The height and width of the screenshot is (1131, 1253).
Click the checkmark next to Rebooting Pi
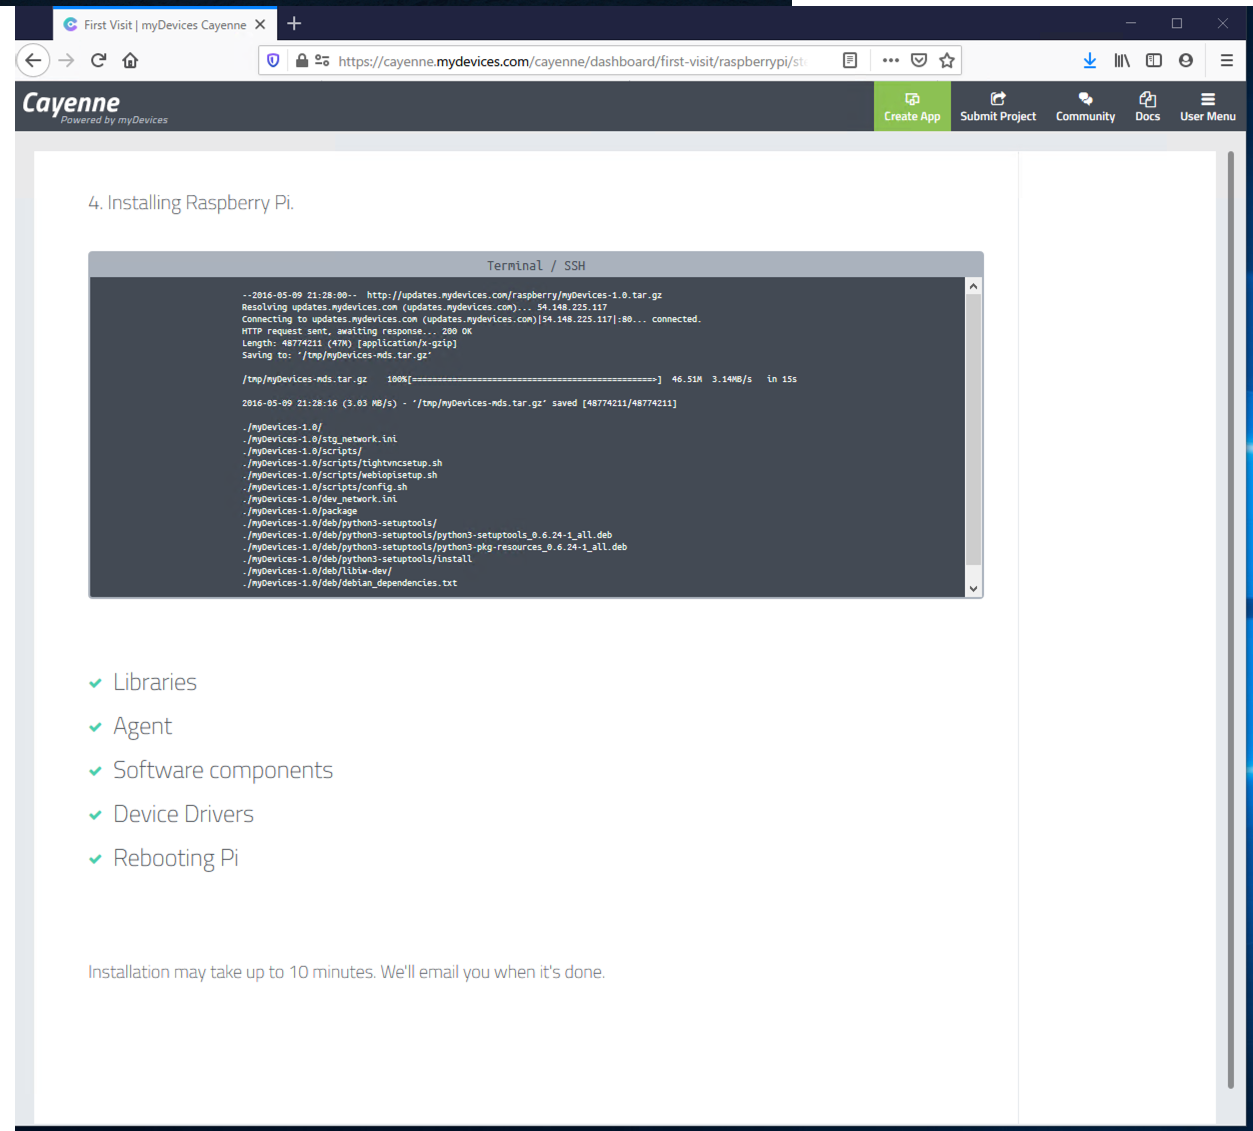coord(95,859)
